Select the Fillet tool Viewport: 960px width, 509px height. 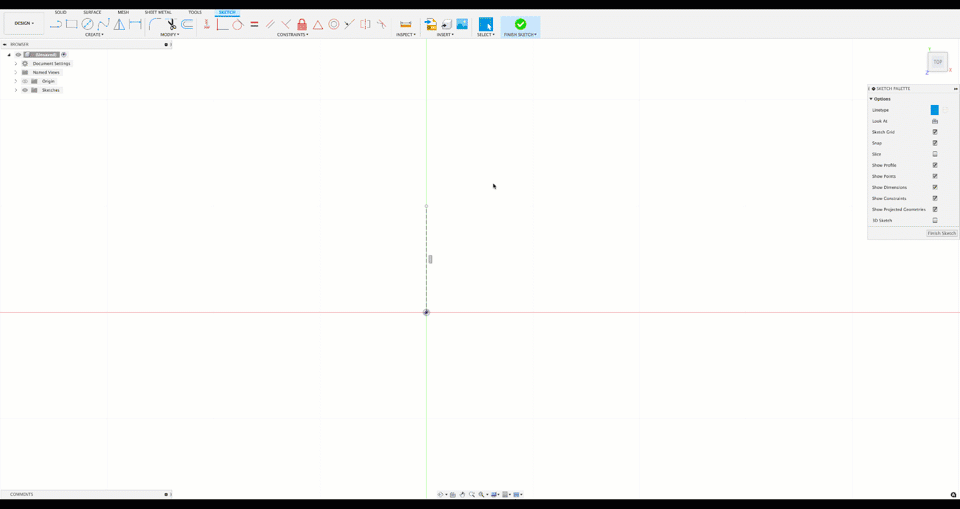click(155, 25)
